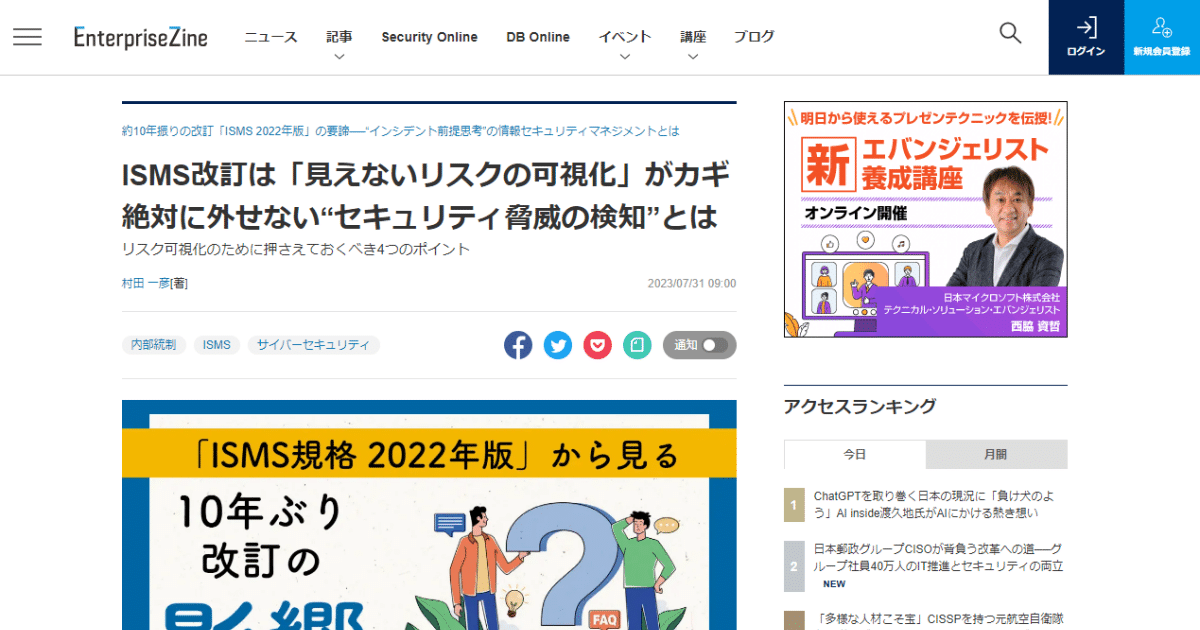The image size is (1200, 630).
Task: Open the エバンジェリスト養成講座 banner ad
Action: (x=926, y=220)
